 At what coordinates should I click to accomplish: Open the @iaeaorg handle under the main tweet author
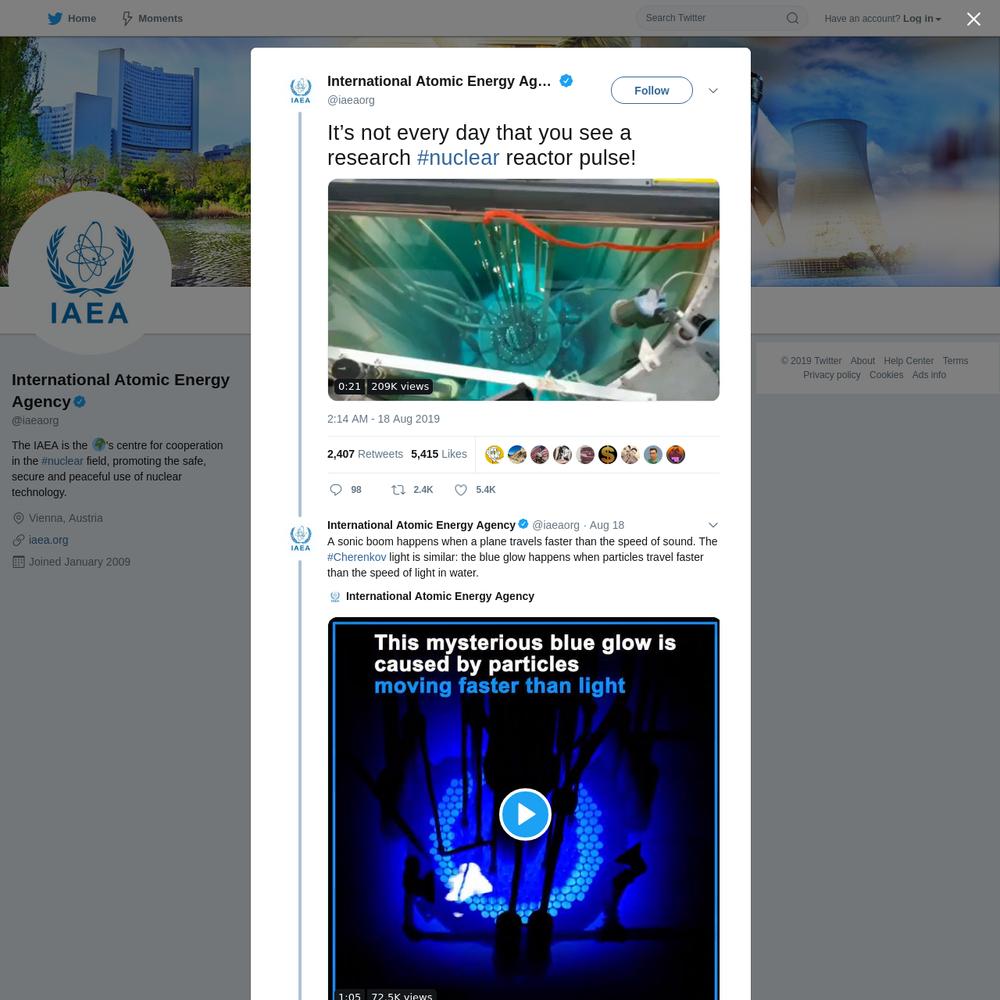pyautogui.click(x=351, y=100)
